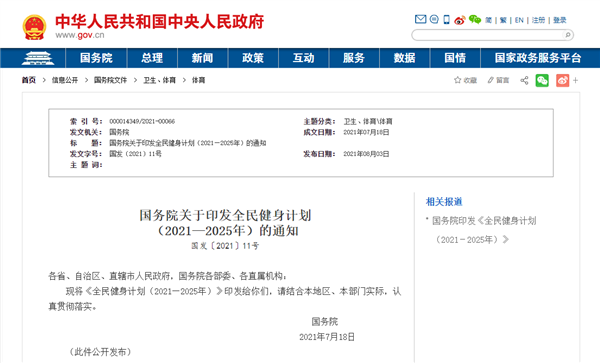Open the 国情 navigation menu

[455, 58]
